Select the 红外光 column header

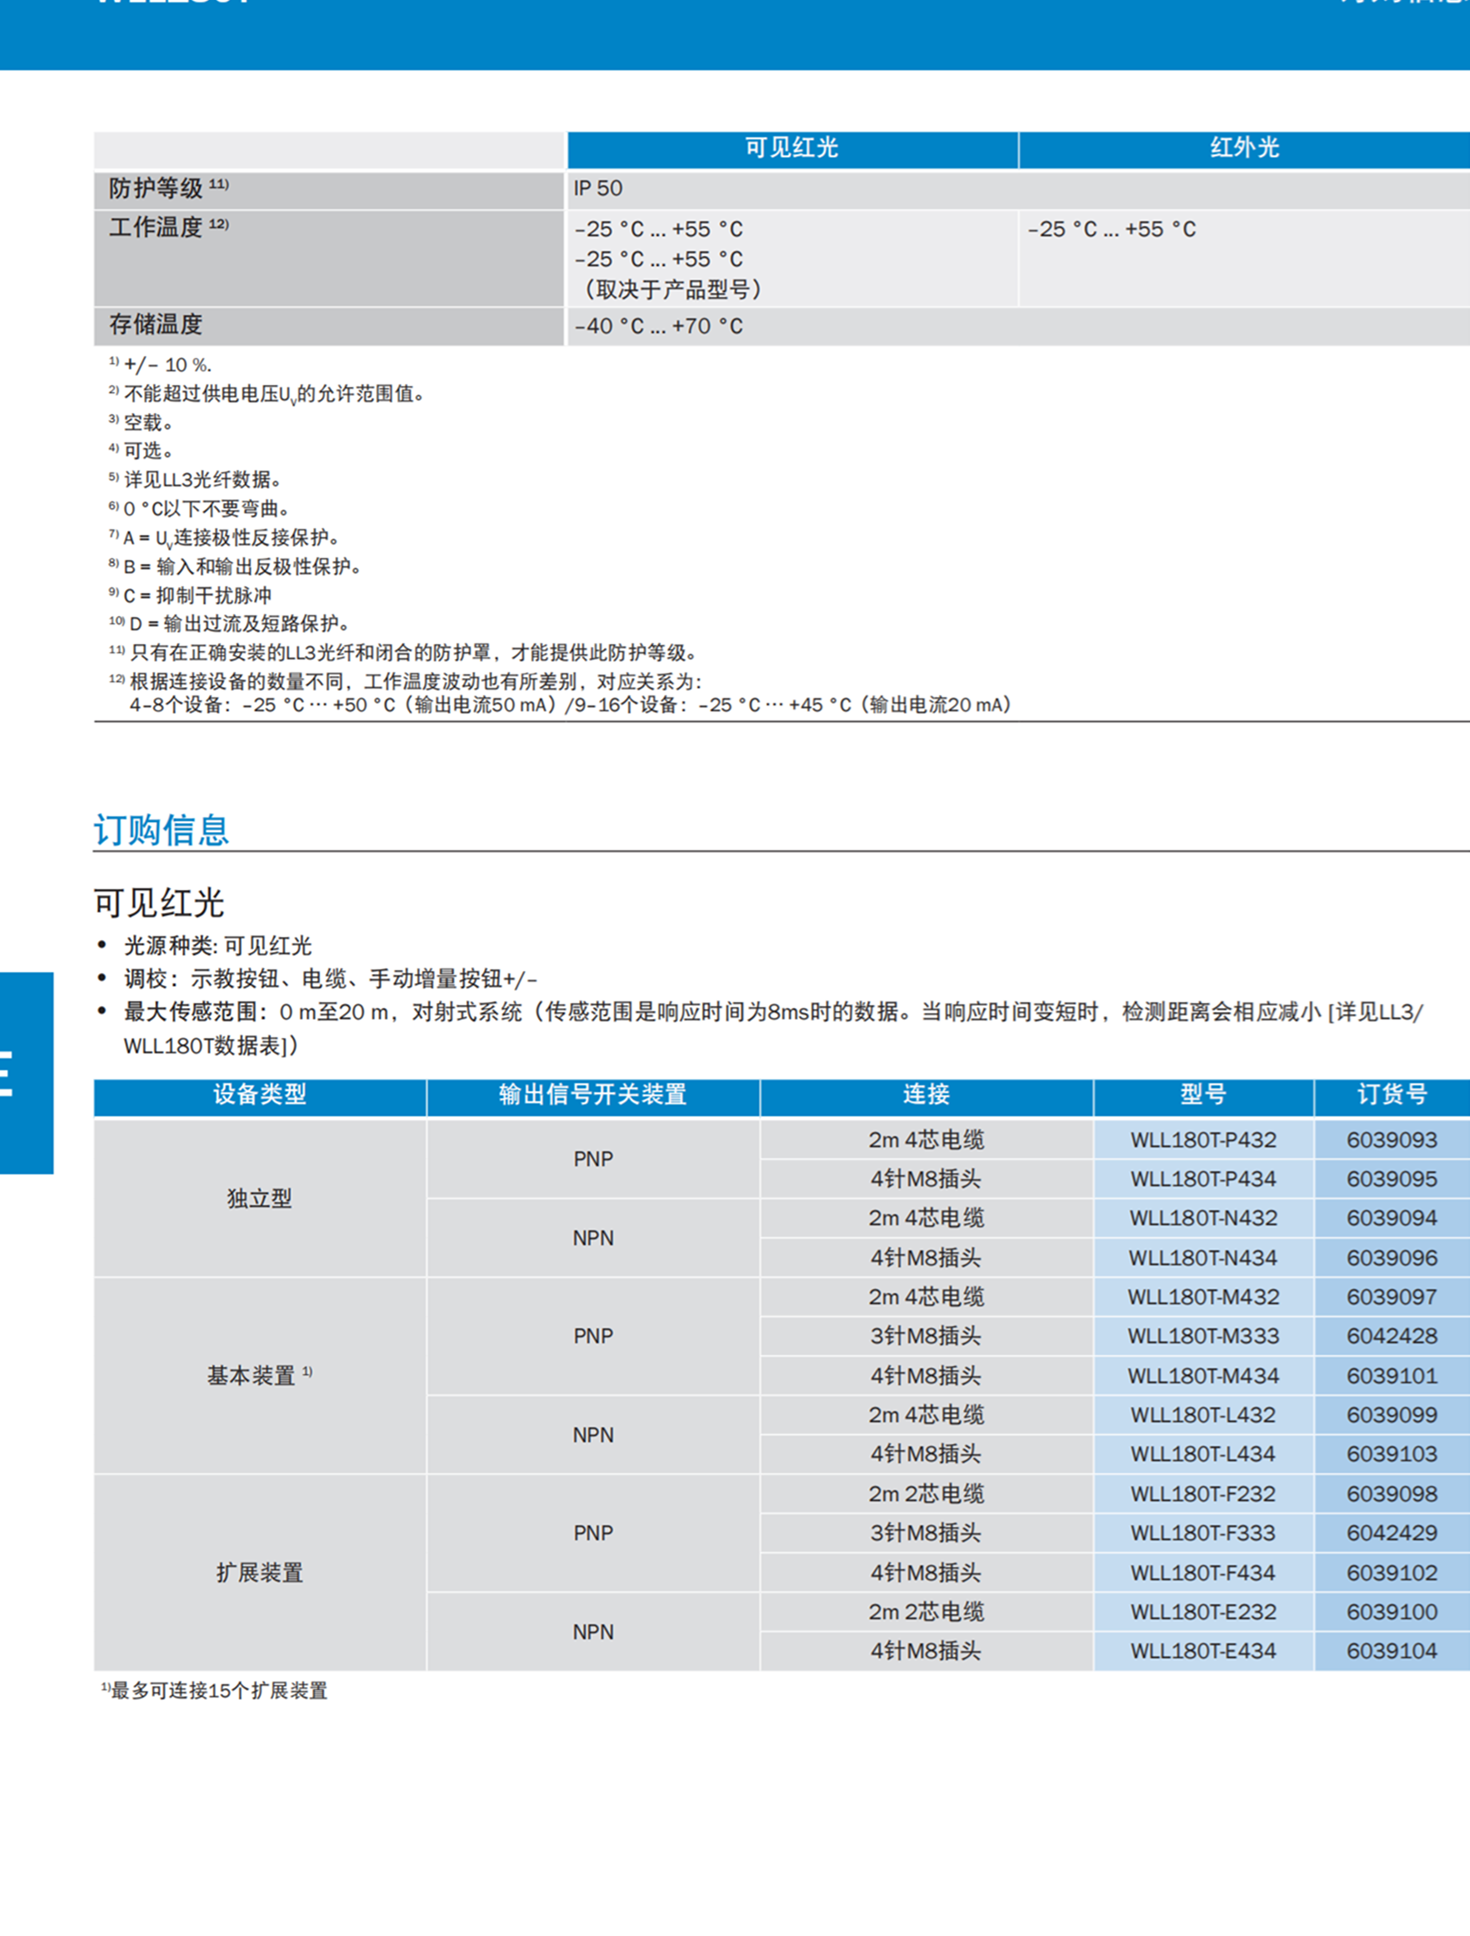coord(1244,148)
